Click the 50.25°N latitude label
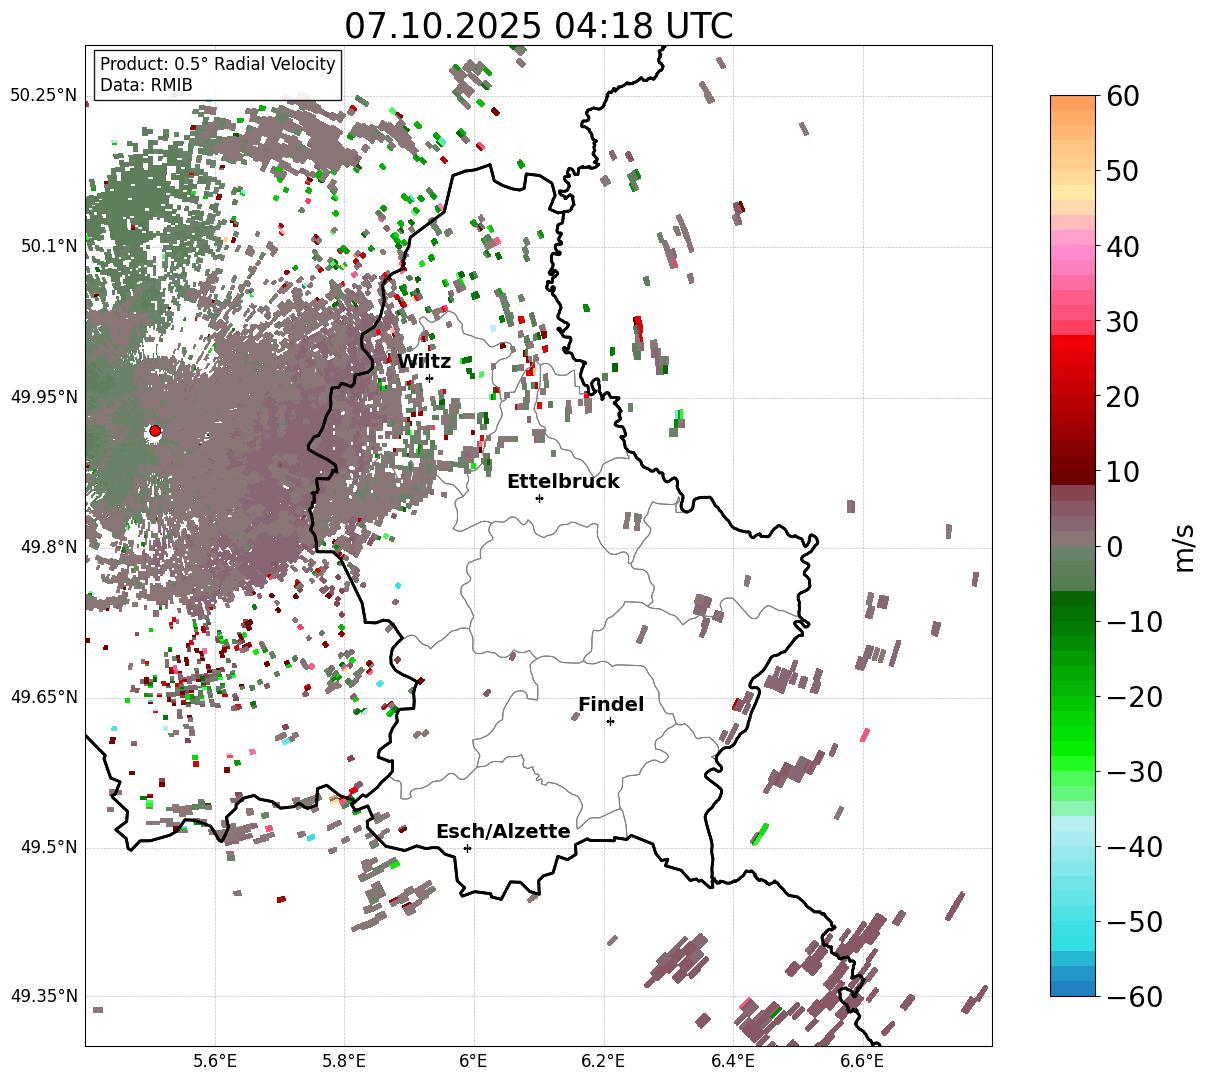Screen dimensions: 1207x1081 [44, 96]
